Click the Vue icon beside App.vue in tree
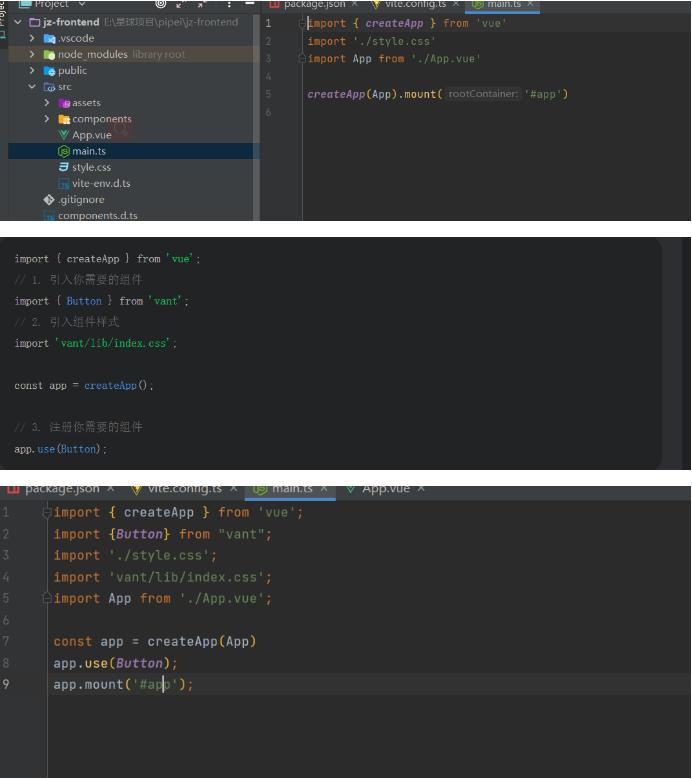 (64, 135)
